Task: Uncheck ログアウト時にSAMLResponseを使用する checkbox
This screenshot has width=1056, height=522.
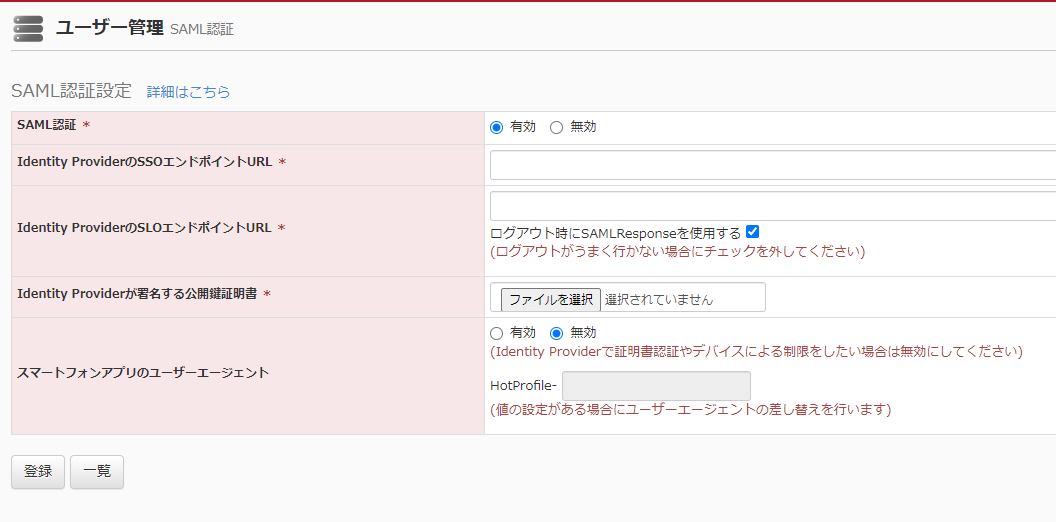Action: coord(753,232)
